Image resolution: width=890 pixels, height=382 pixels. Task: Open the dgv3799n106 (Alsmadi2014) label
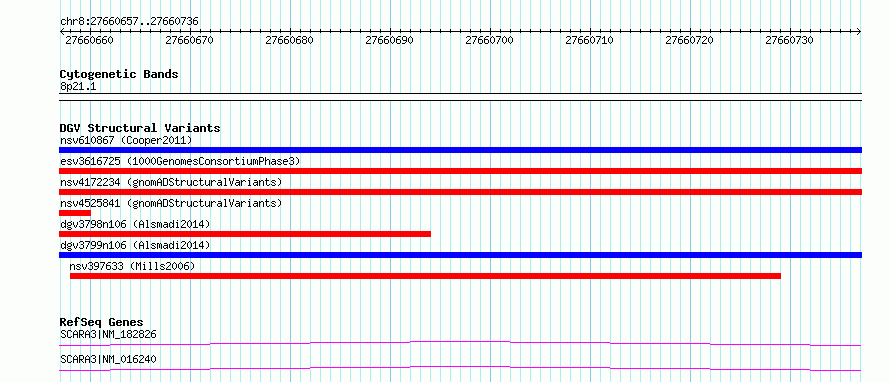click(x=135, y=245)
